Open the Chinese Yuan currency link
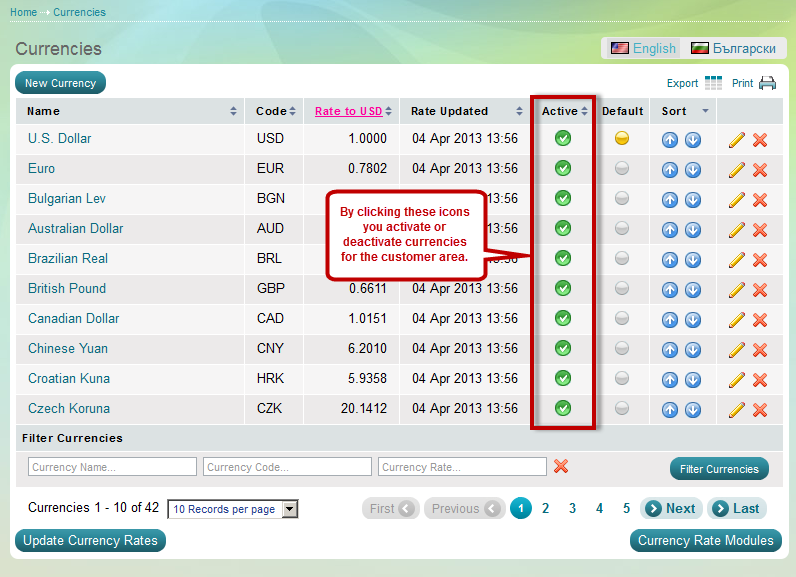 tap(68, 349)
